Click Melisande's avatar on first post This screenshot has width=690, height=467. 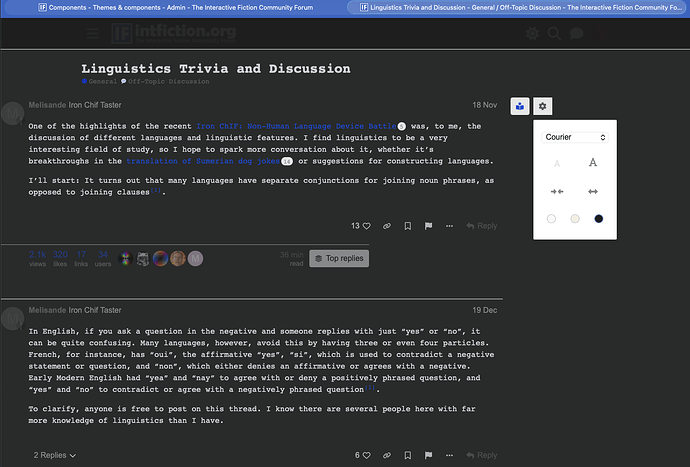pos(12,114)
